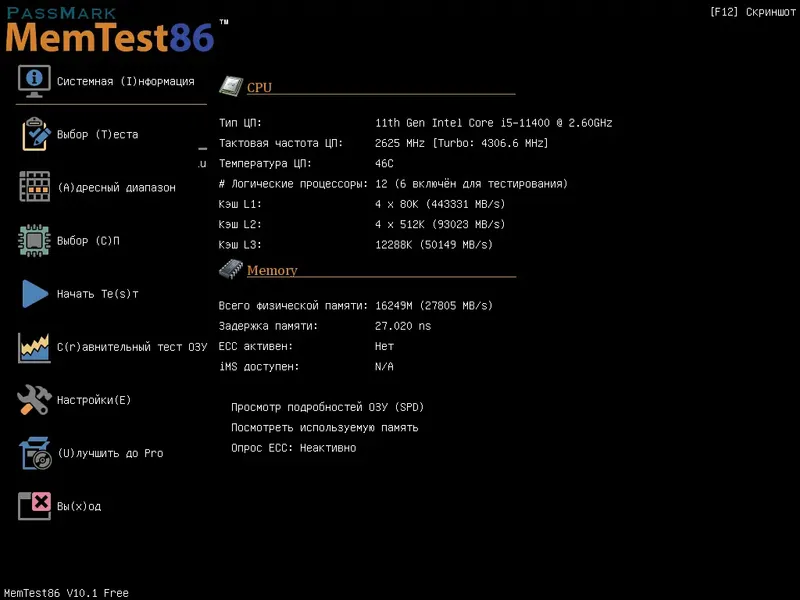This screenshot has width=800, height=600.
Task: Click L1 cache value 4 x 80K
Action: coord(440,204)
